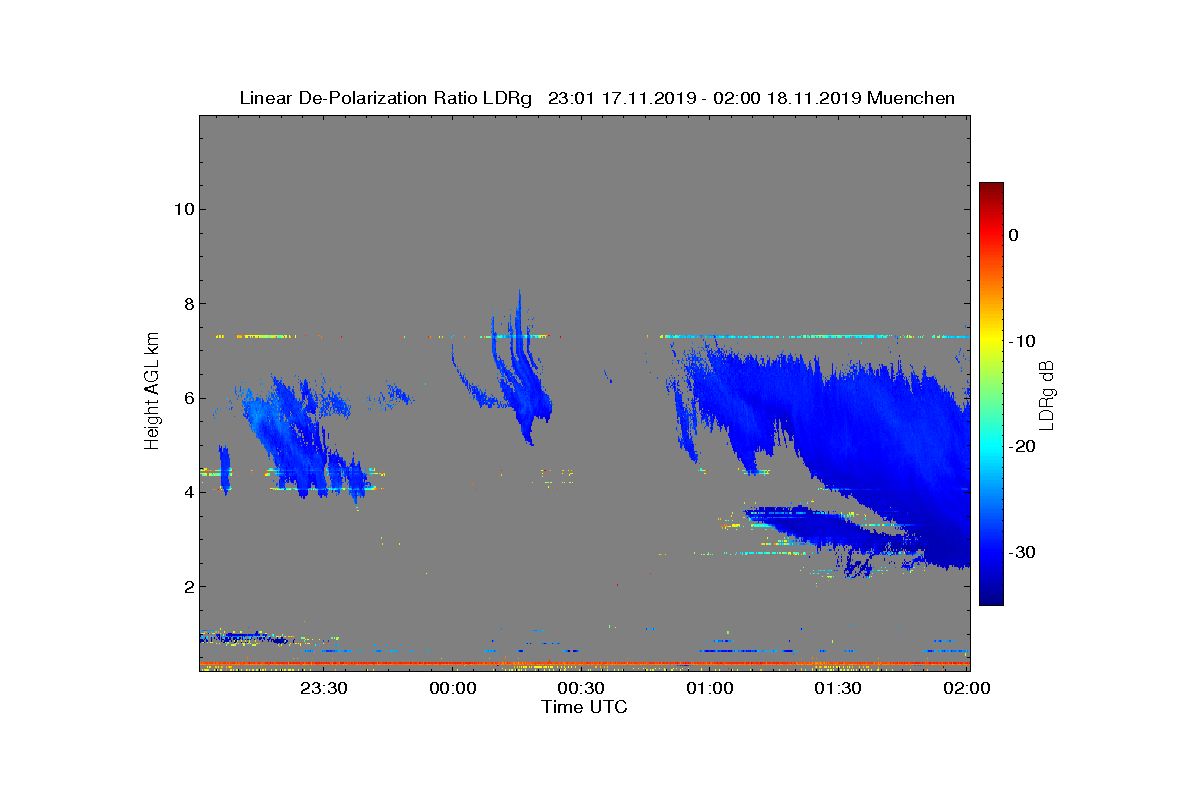Screen dimensions: 1200x800
Task: Click the colorbar label '-30'
Action: coord(1021,552)
